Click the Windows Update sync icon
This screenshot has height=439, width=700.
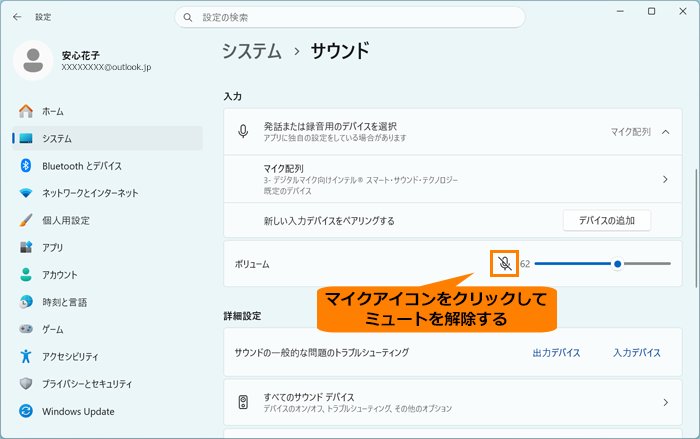[x=26, y=411]
